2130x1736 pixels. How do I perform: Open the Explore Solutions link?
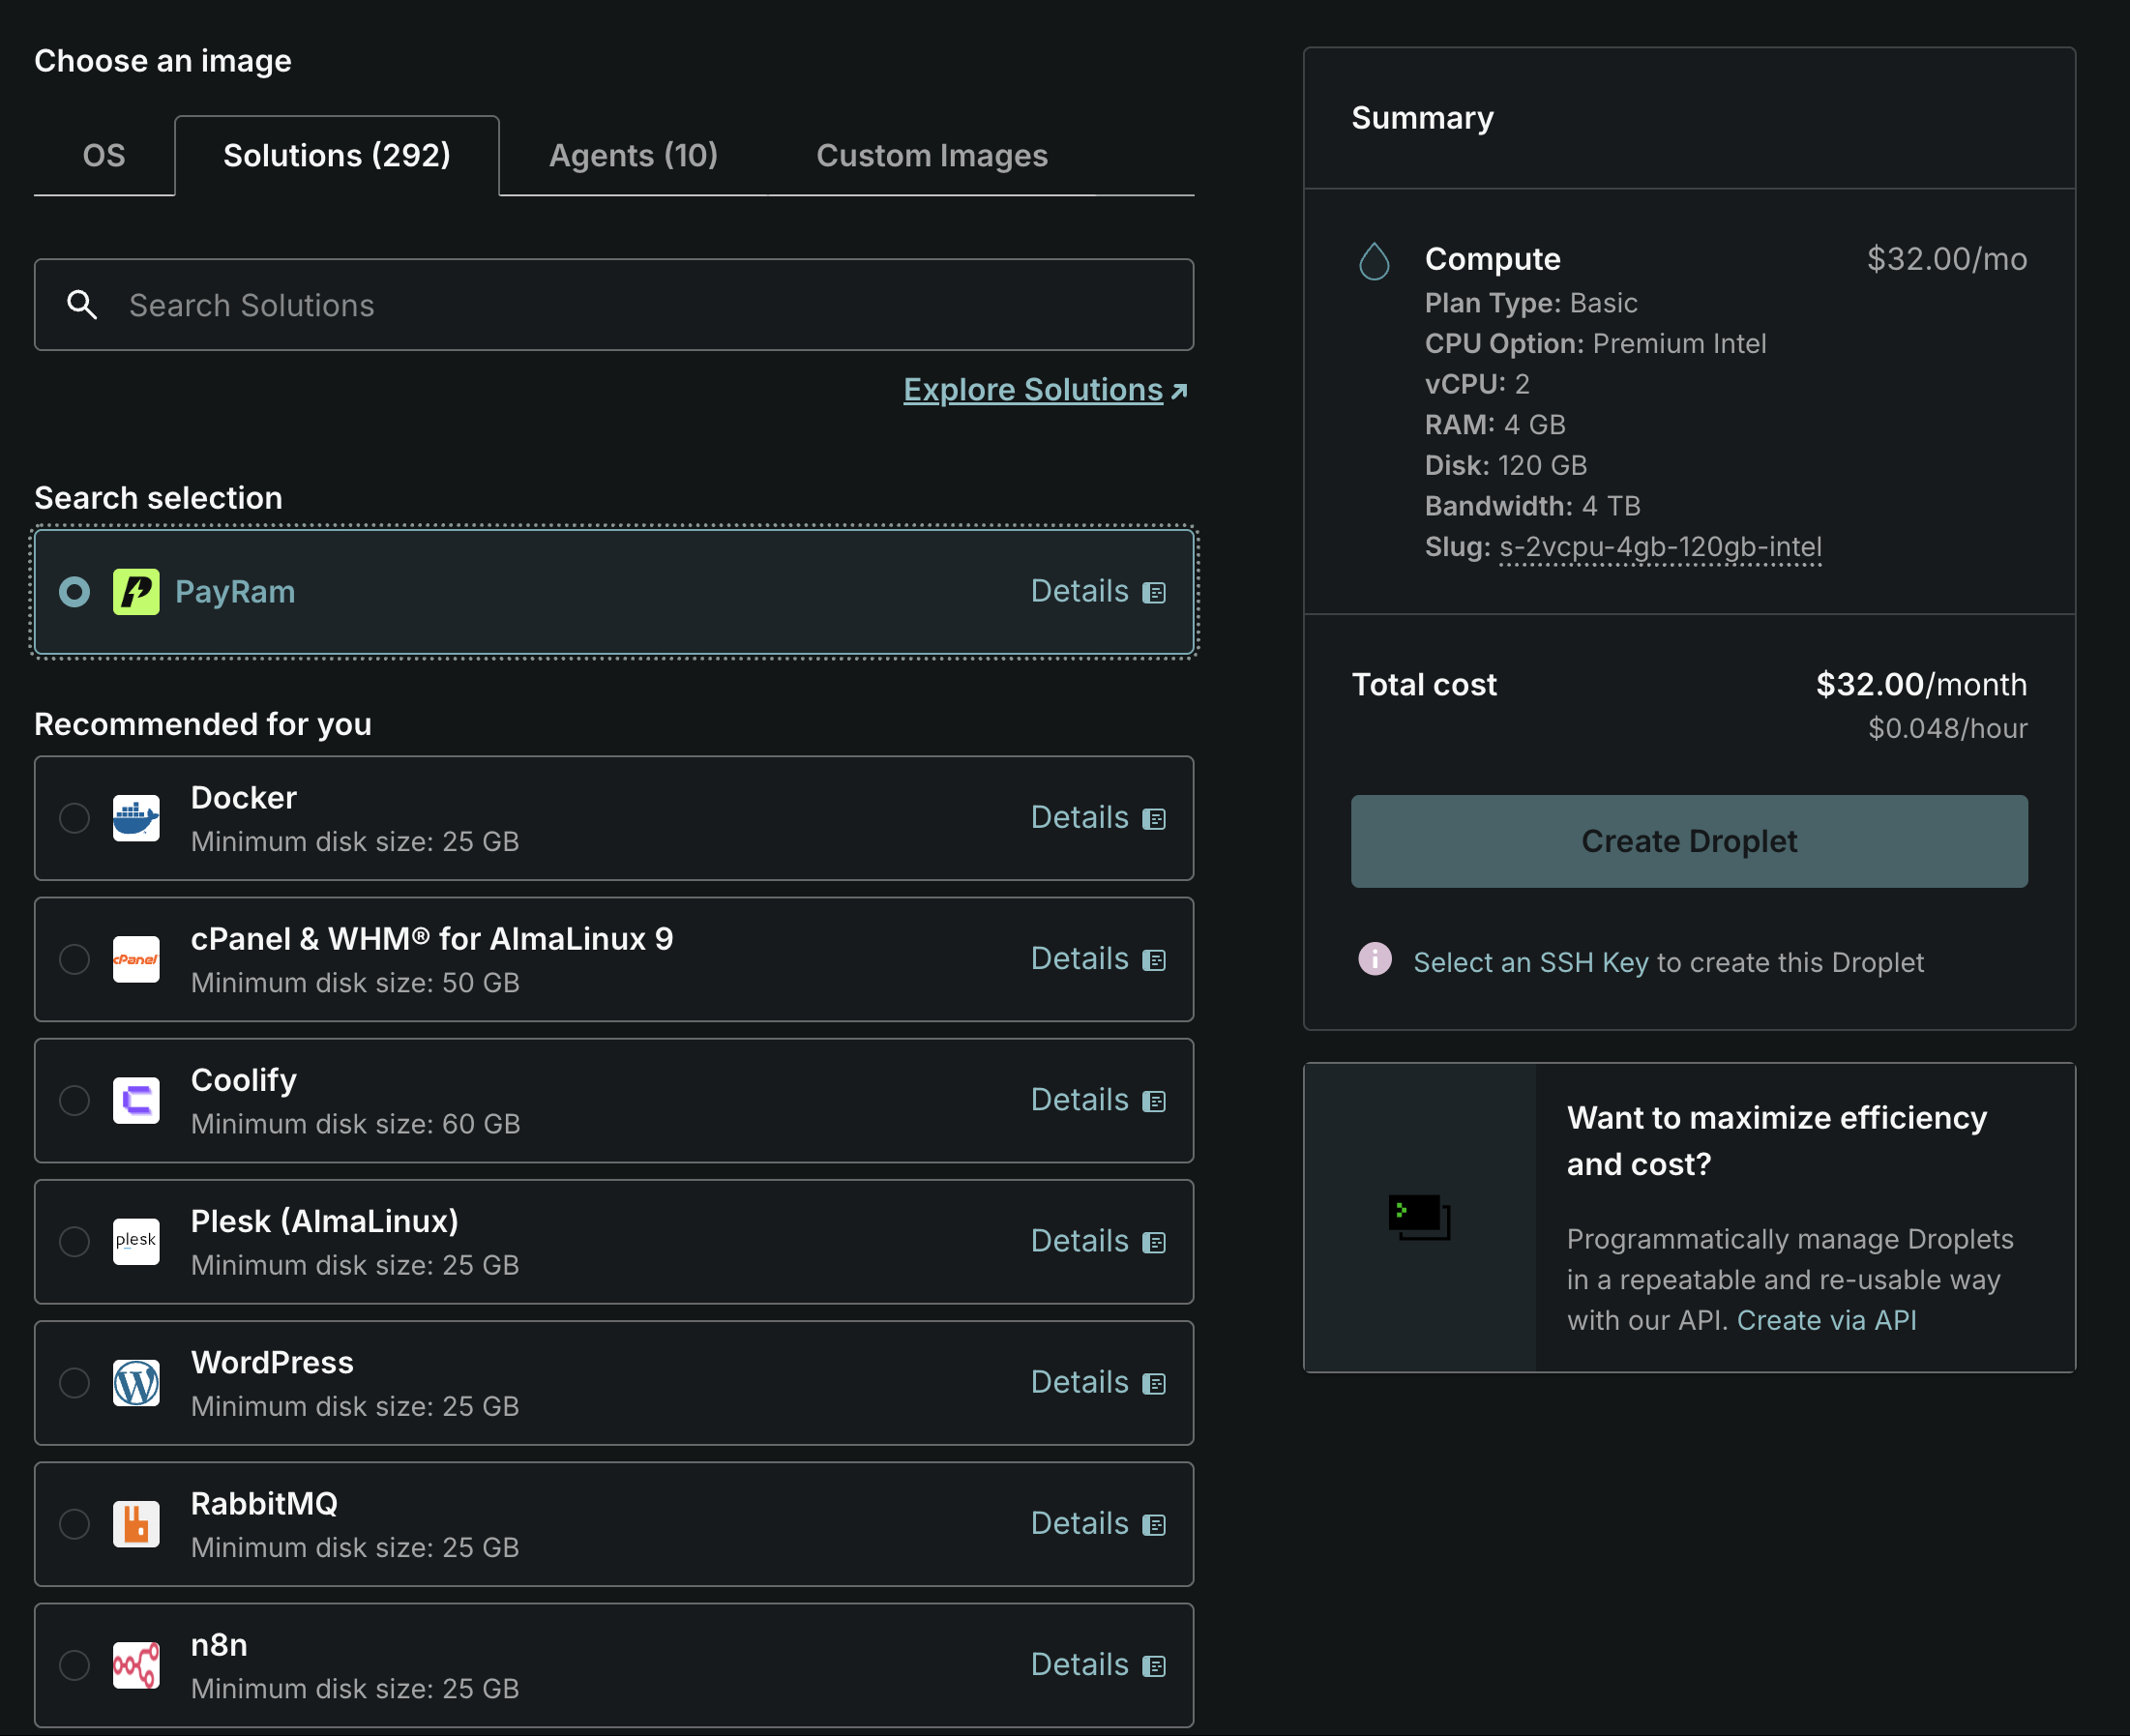pyautogui.click(x=1045, y=389)
